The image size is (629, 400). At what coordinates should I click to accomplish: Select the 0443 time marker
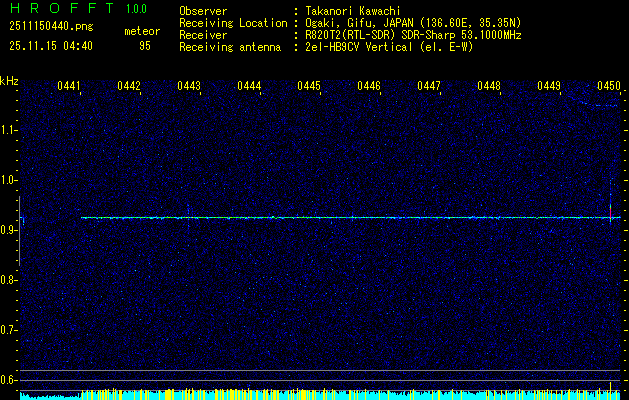point(189,87)
